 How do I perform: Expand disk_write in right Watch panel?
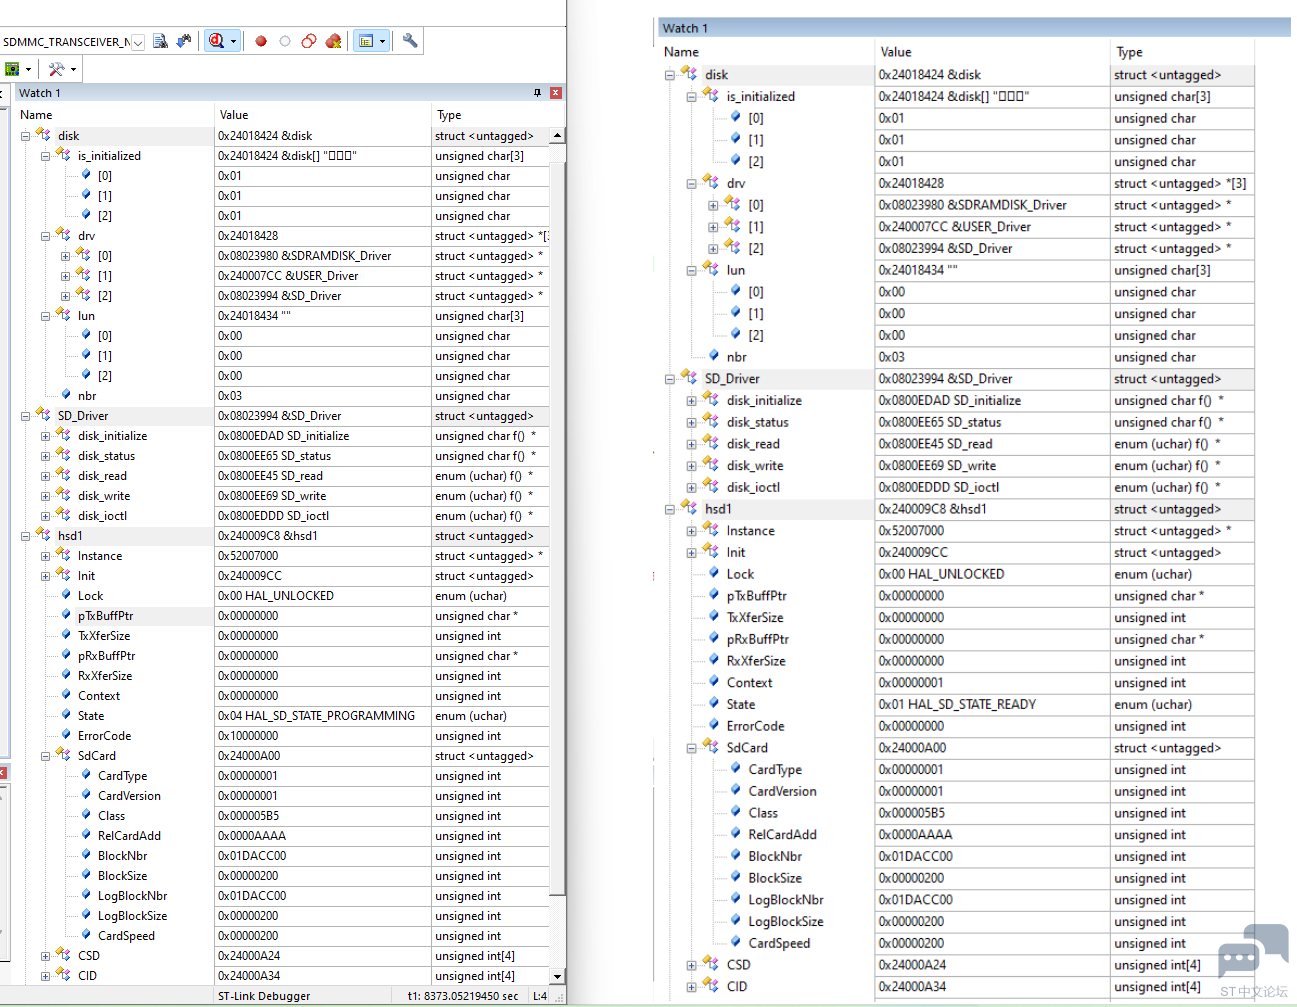click(691, 466)
